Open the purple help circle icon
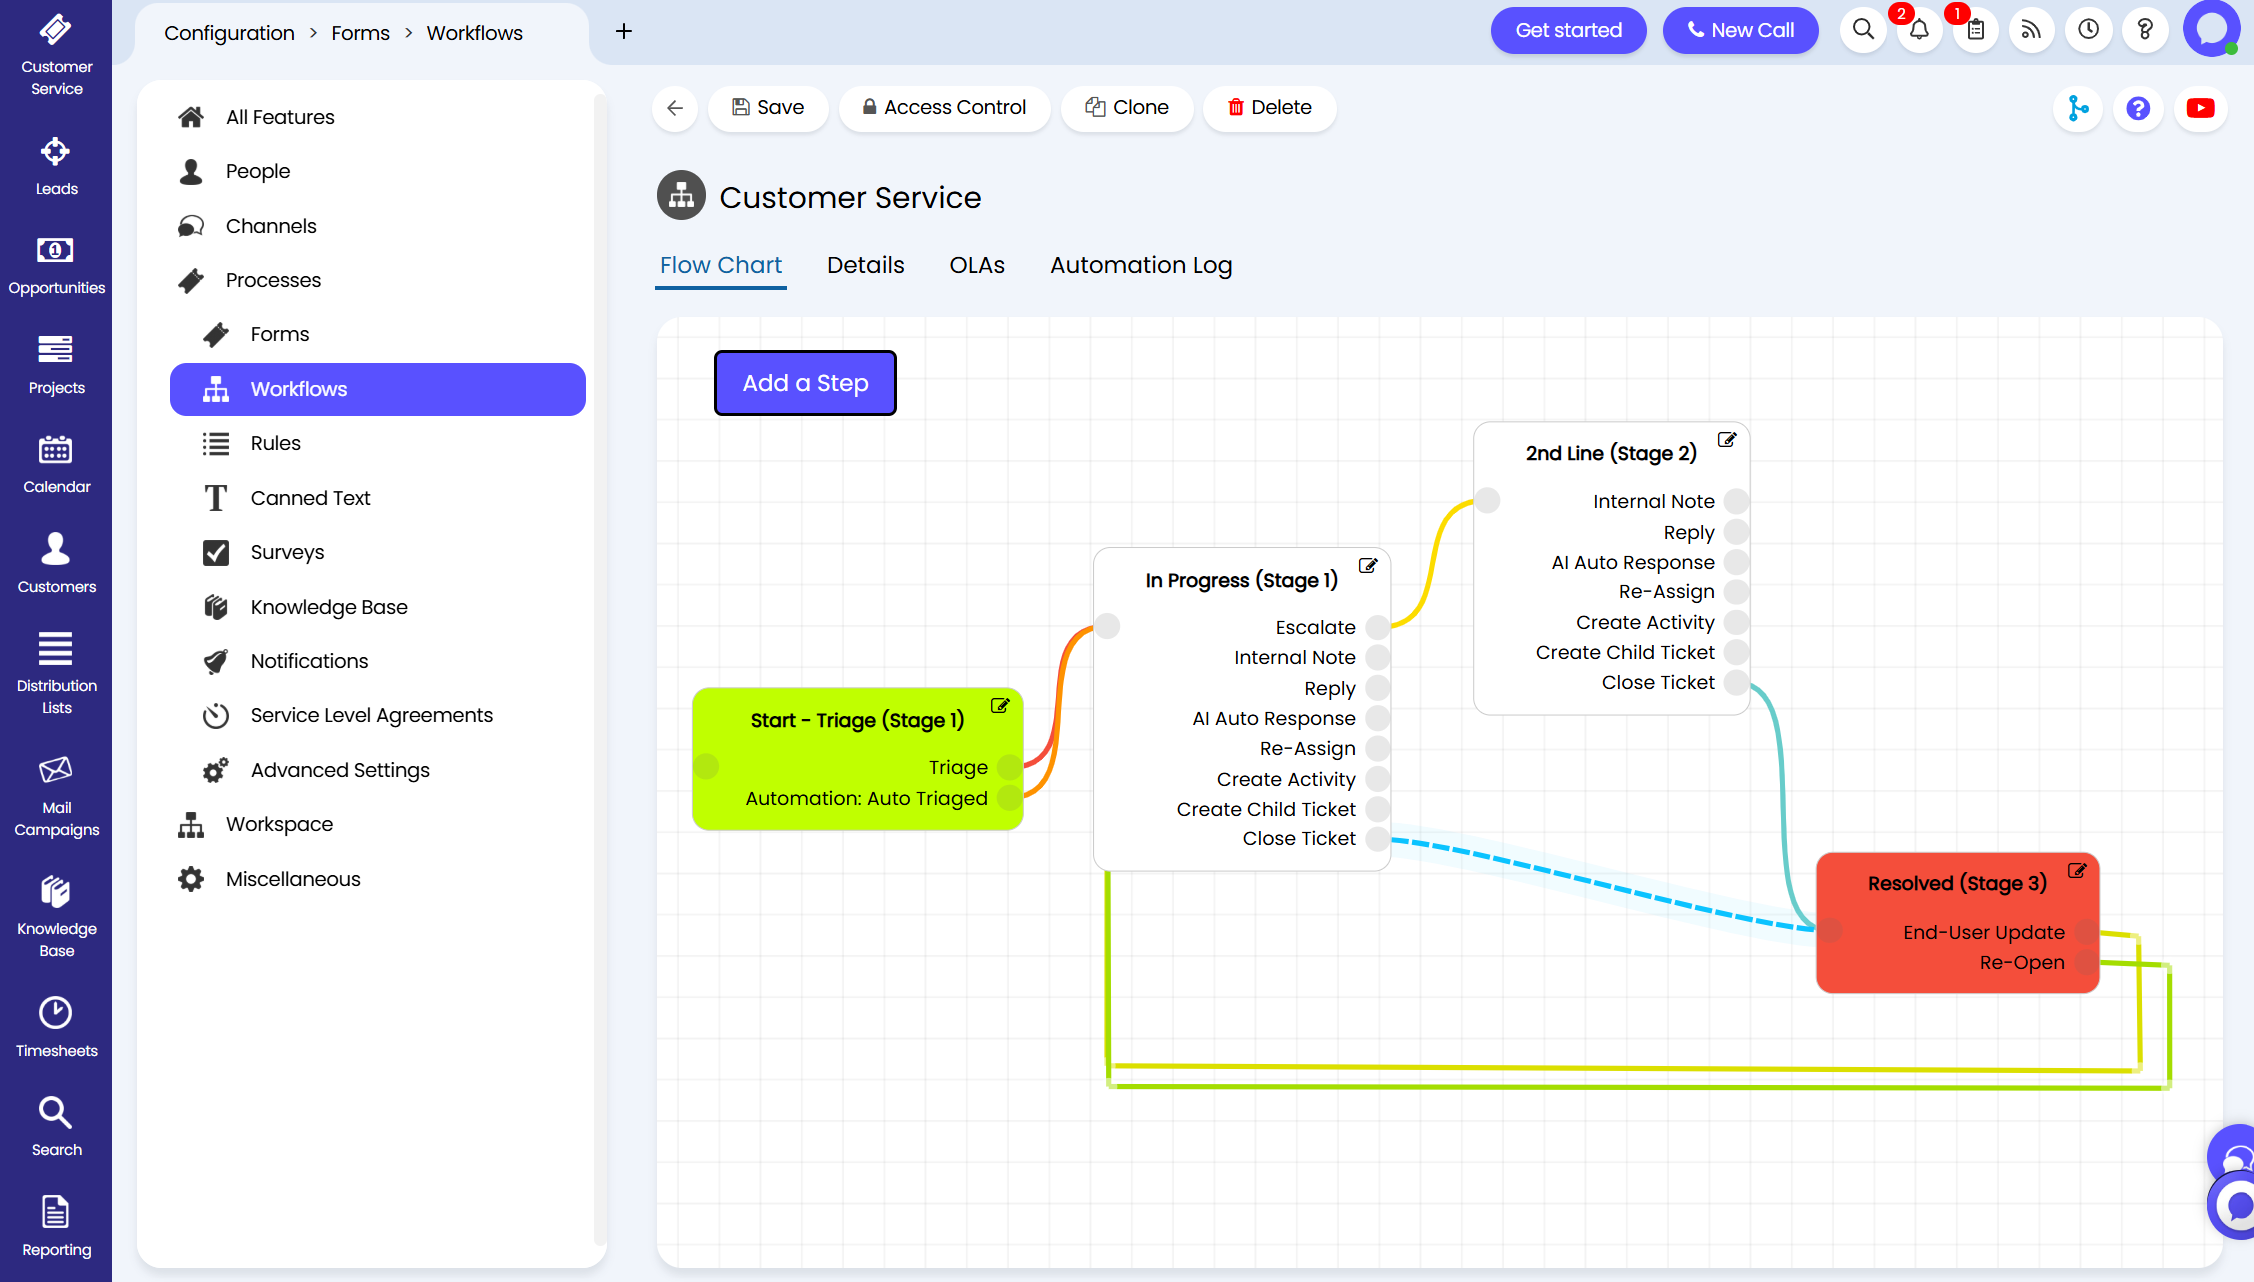 2138,108
